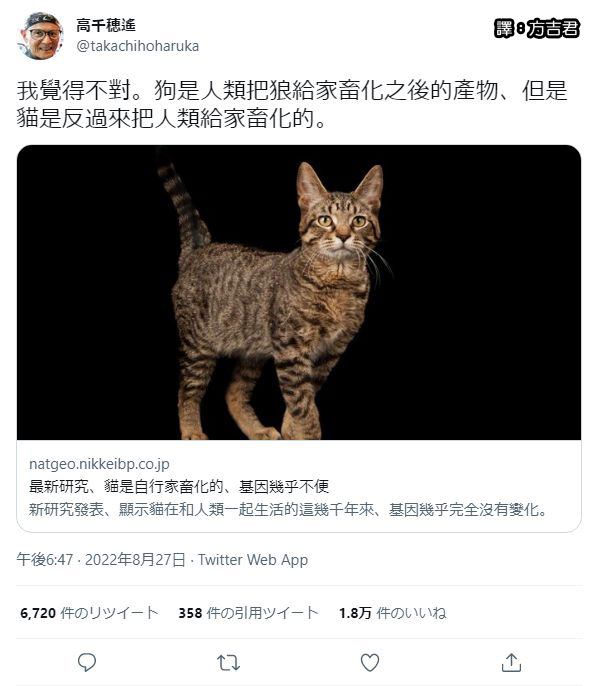View the 358 件の引用ツイート list
The height and width of the screenshot is (686, 598).
click(248, 612)
